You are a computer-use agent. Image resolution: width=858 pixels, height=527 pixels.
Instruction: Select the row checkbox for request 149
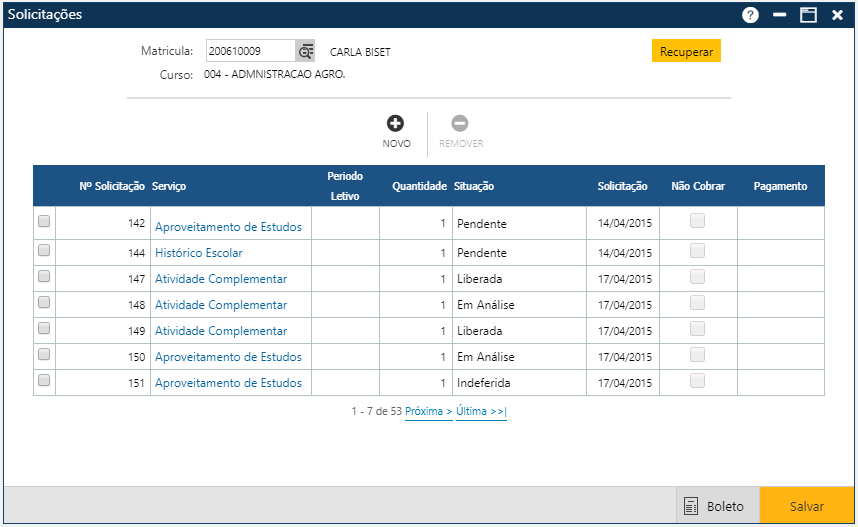pos(44,328)
